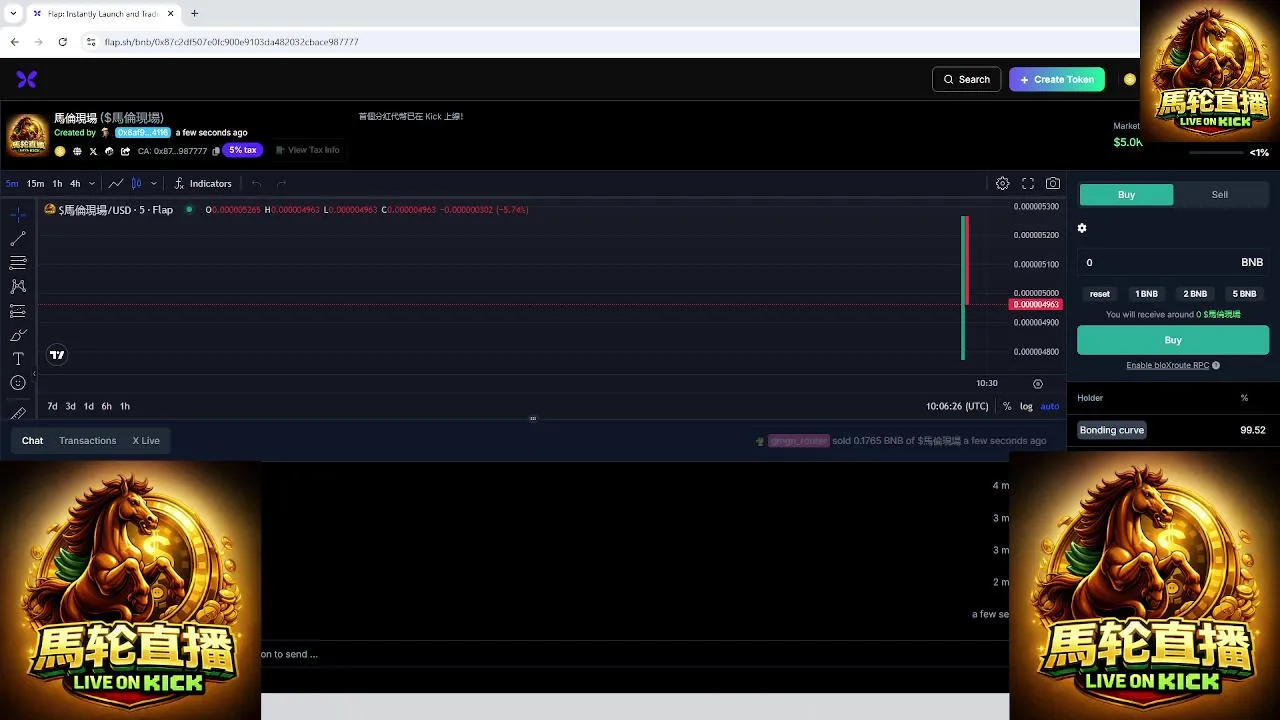Toggle auto scale on chart
Image resolution: width=1280 pixels, height=720 pixels.
(1050, 406)
